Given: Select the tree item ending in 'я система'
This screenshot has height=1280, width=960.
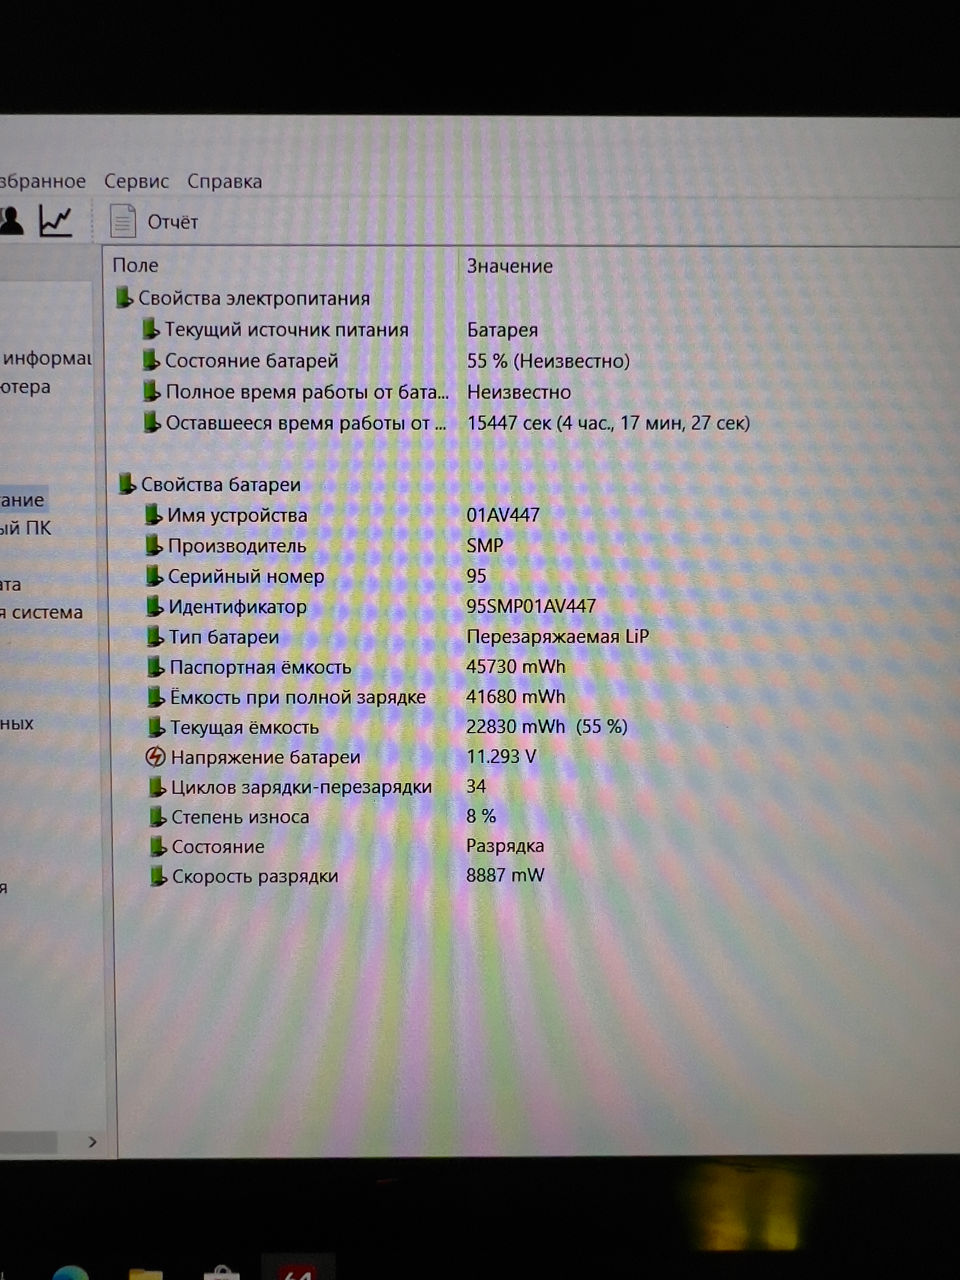Looking at the screenshot, I should pos(42,612).
